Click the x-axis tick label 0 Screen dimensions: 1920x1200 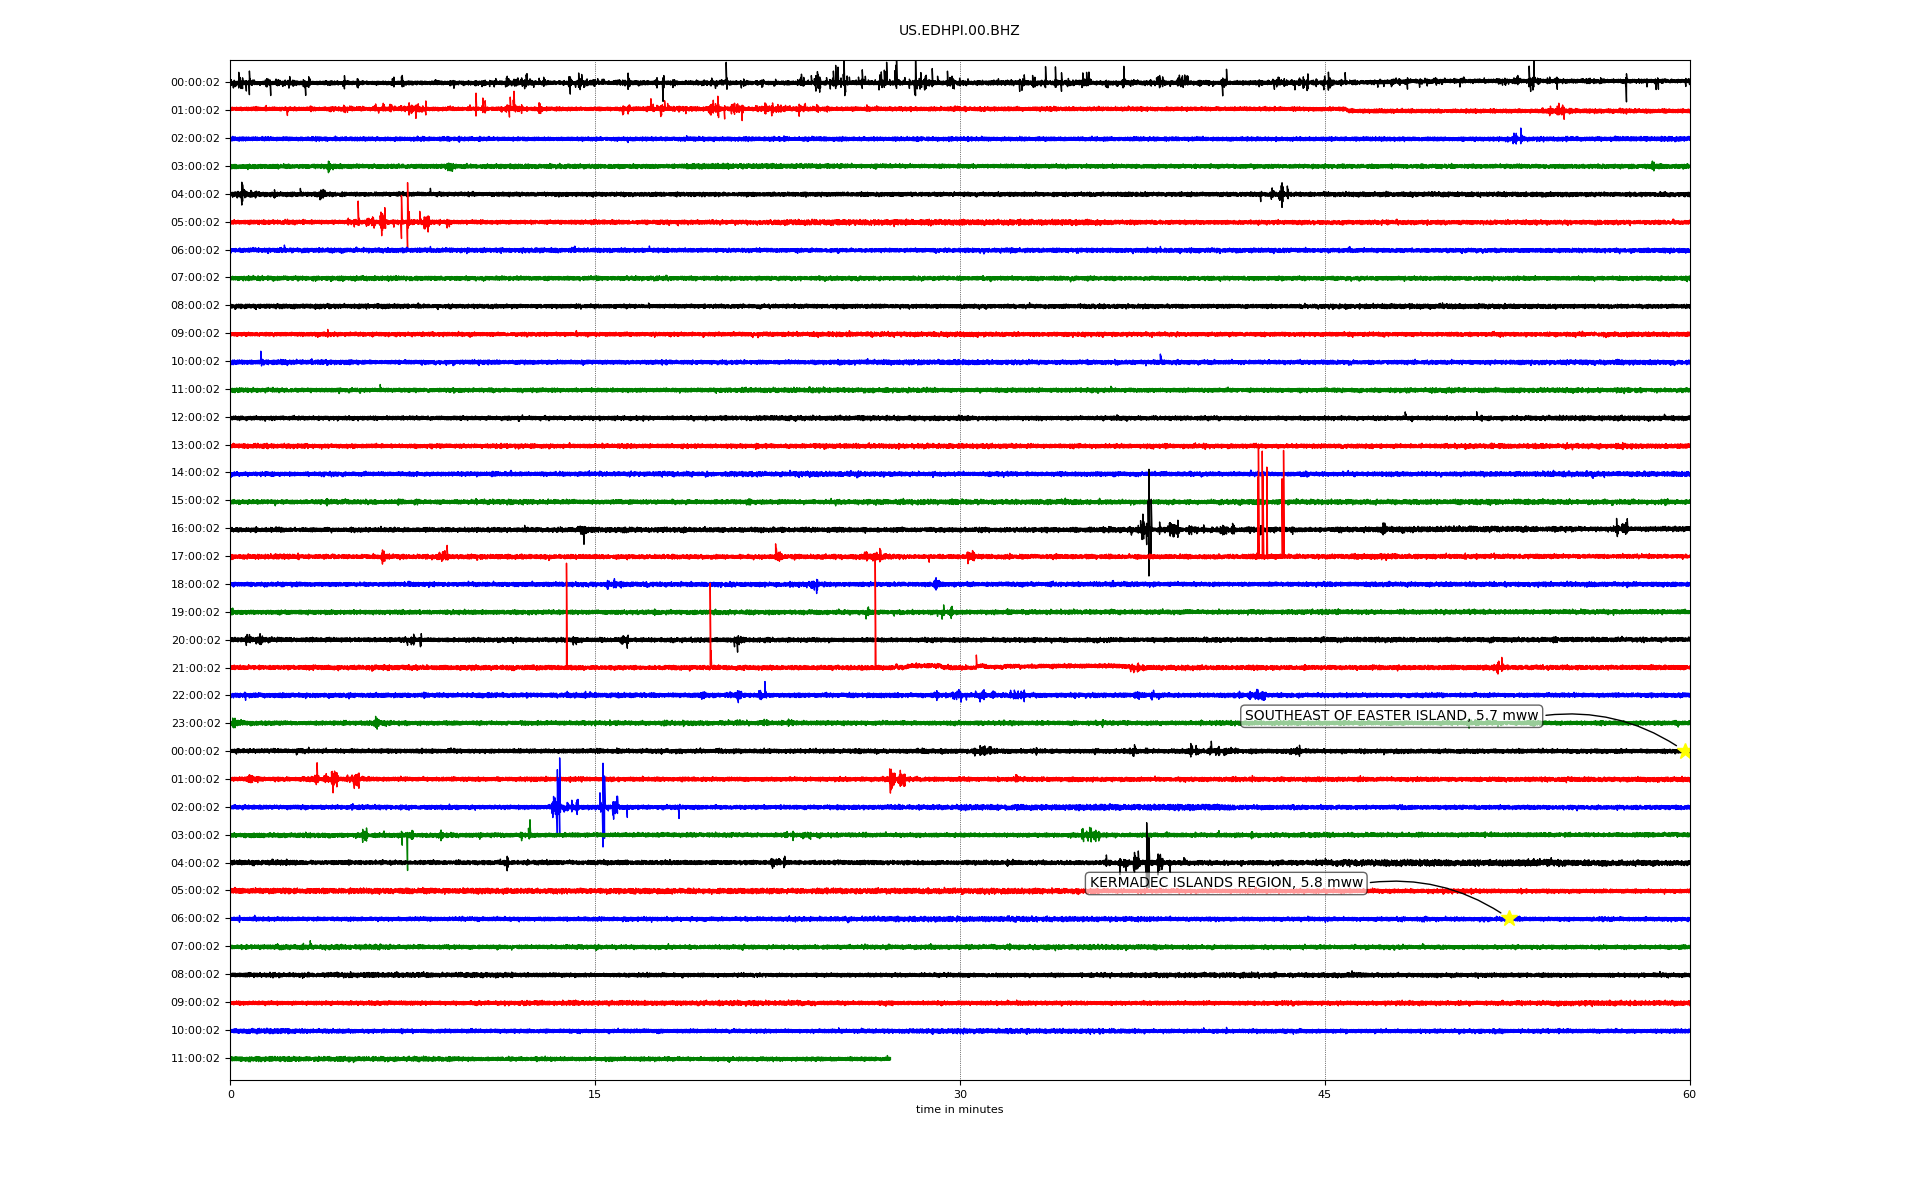(231, 1094)
